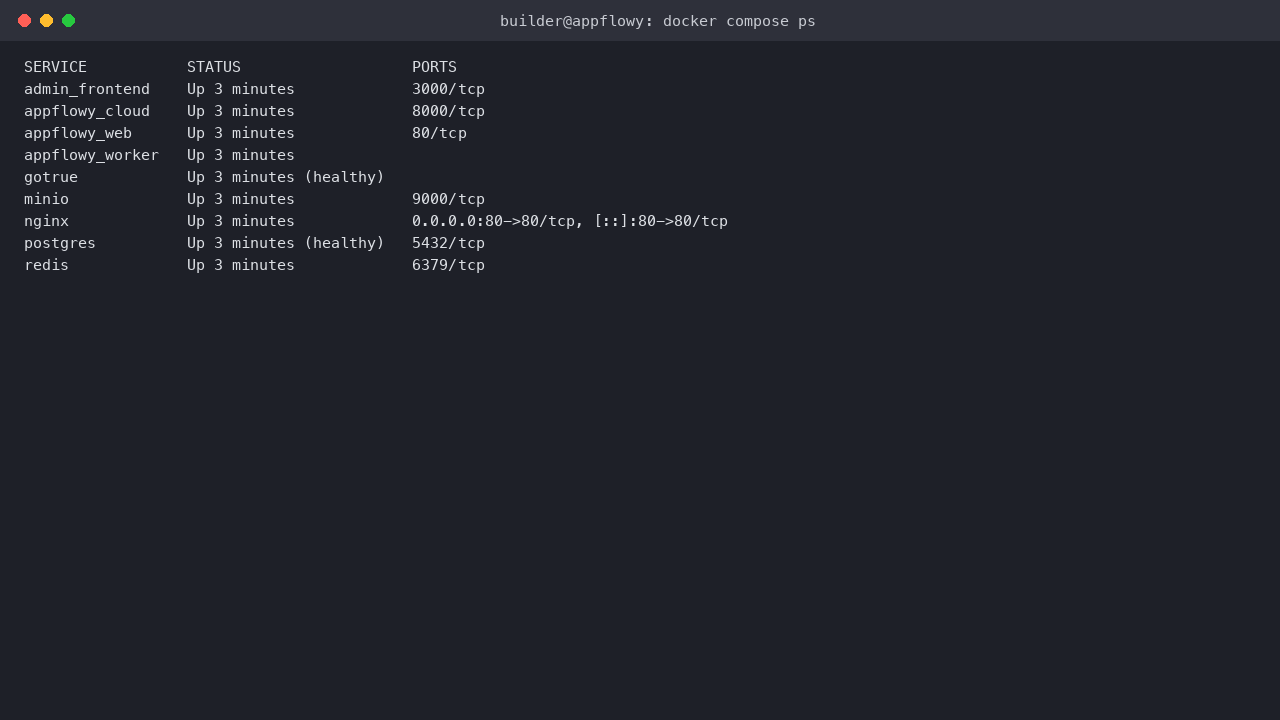Image resolution: width=1280 pixels, height=720 pixels.
Task: Select the admin_frontend service name
Action: (87, 89)
